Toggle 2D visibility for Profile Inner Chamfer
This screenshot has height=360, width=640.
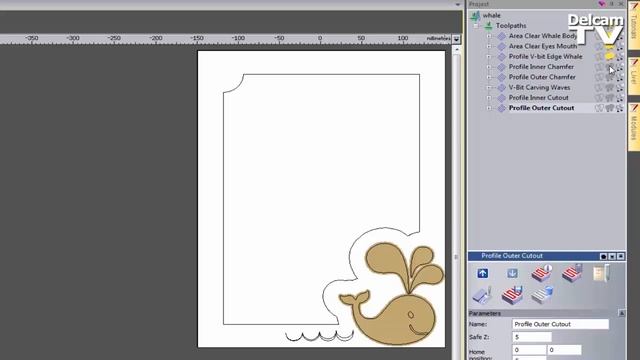click(599, 67)
